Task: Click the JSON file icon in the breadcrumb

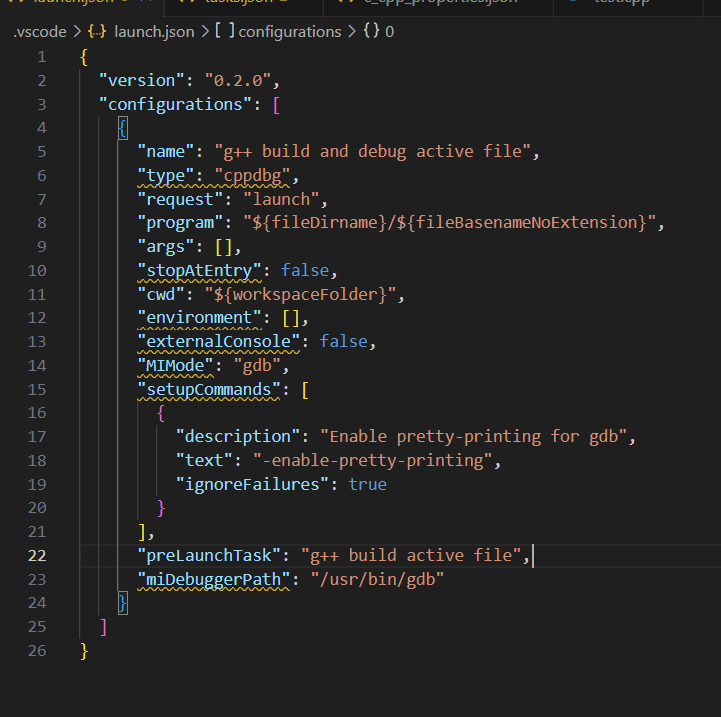Action: point(96,31)
